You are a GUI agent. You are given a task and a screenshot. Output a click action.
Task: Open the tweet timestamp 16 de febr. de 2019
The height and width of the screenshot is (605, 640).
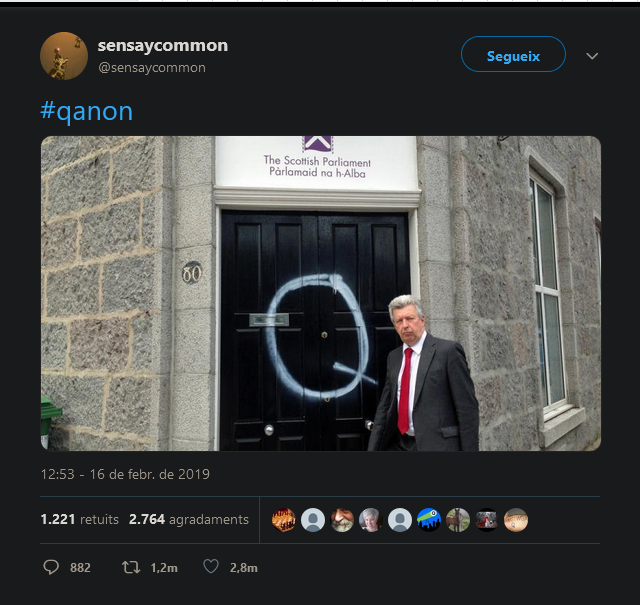(x=125, y=474)
